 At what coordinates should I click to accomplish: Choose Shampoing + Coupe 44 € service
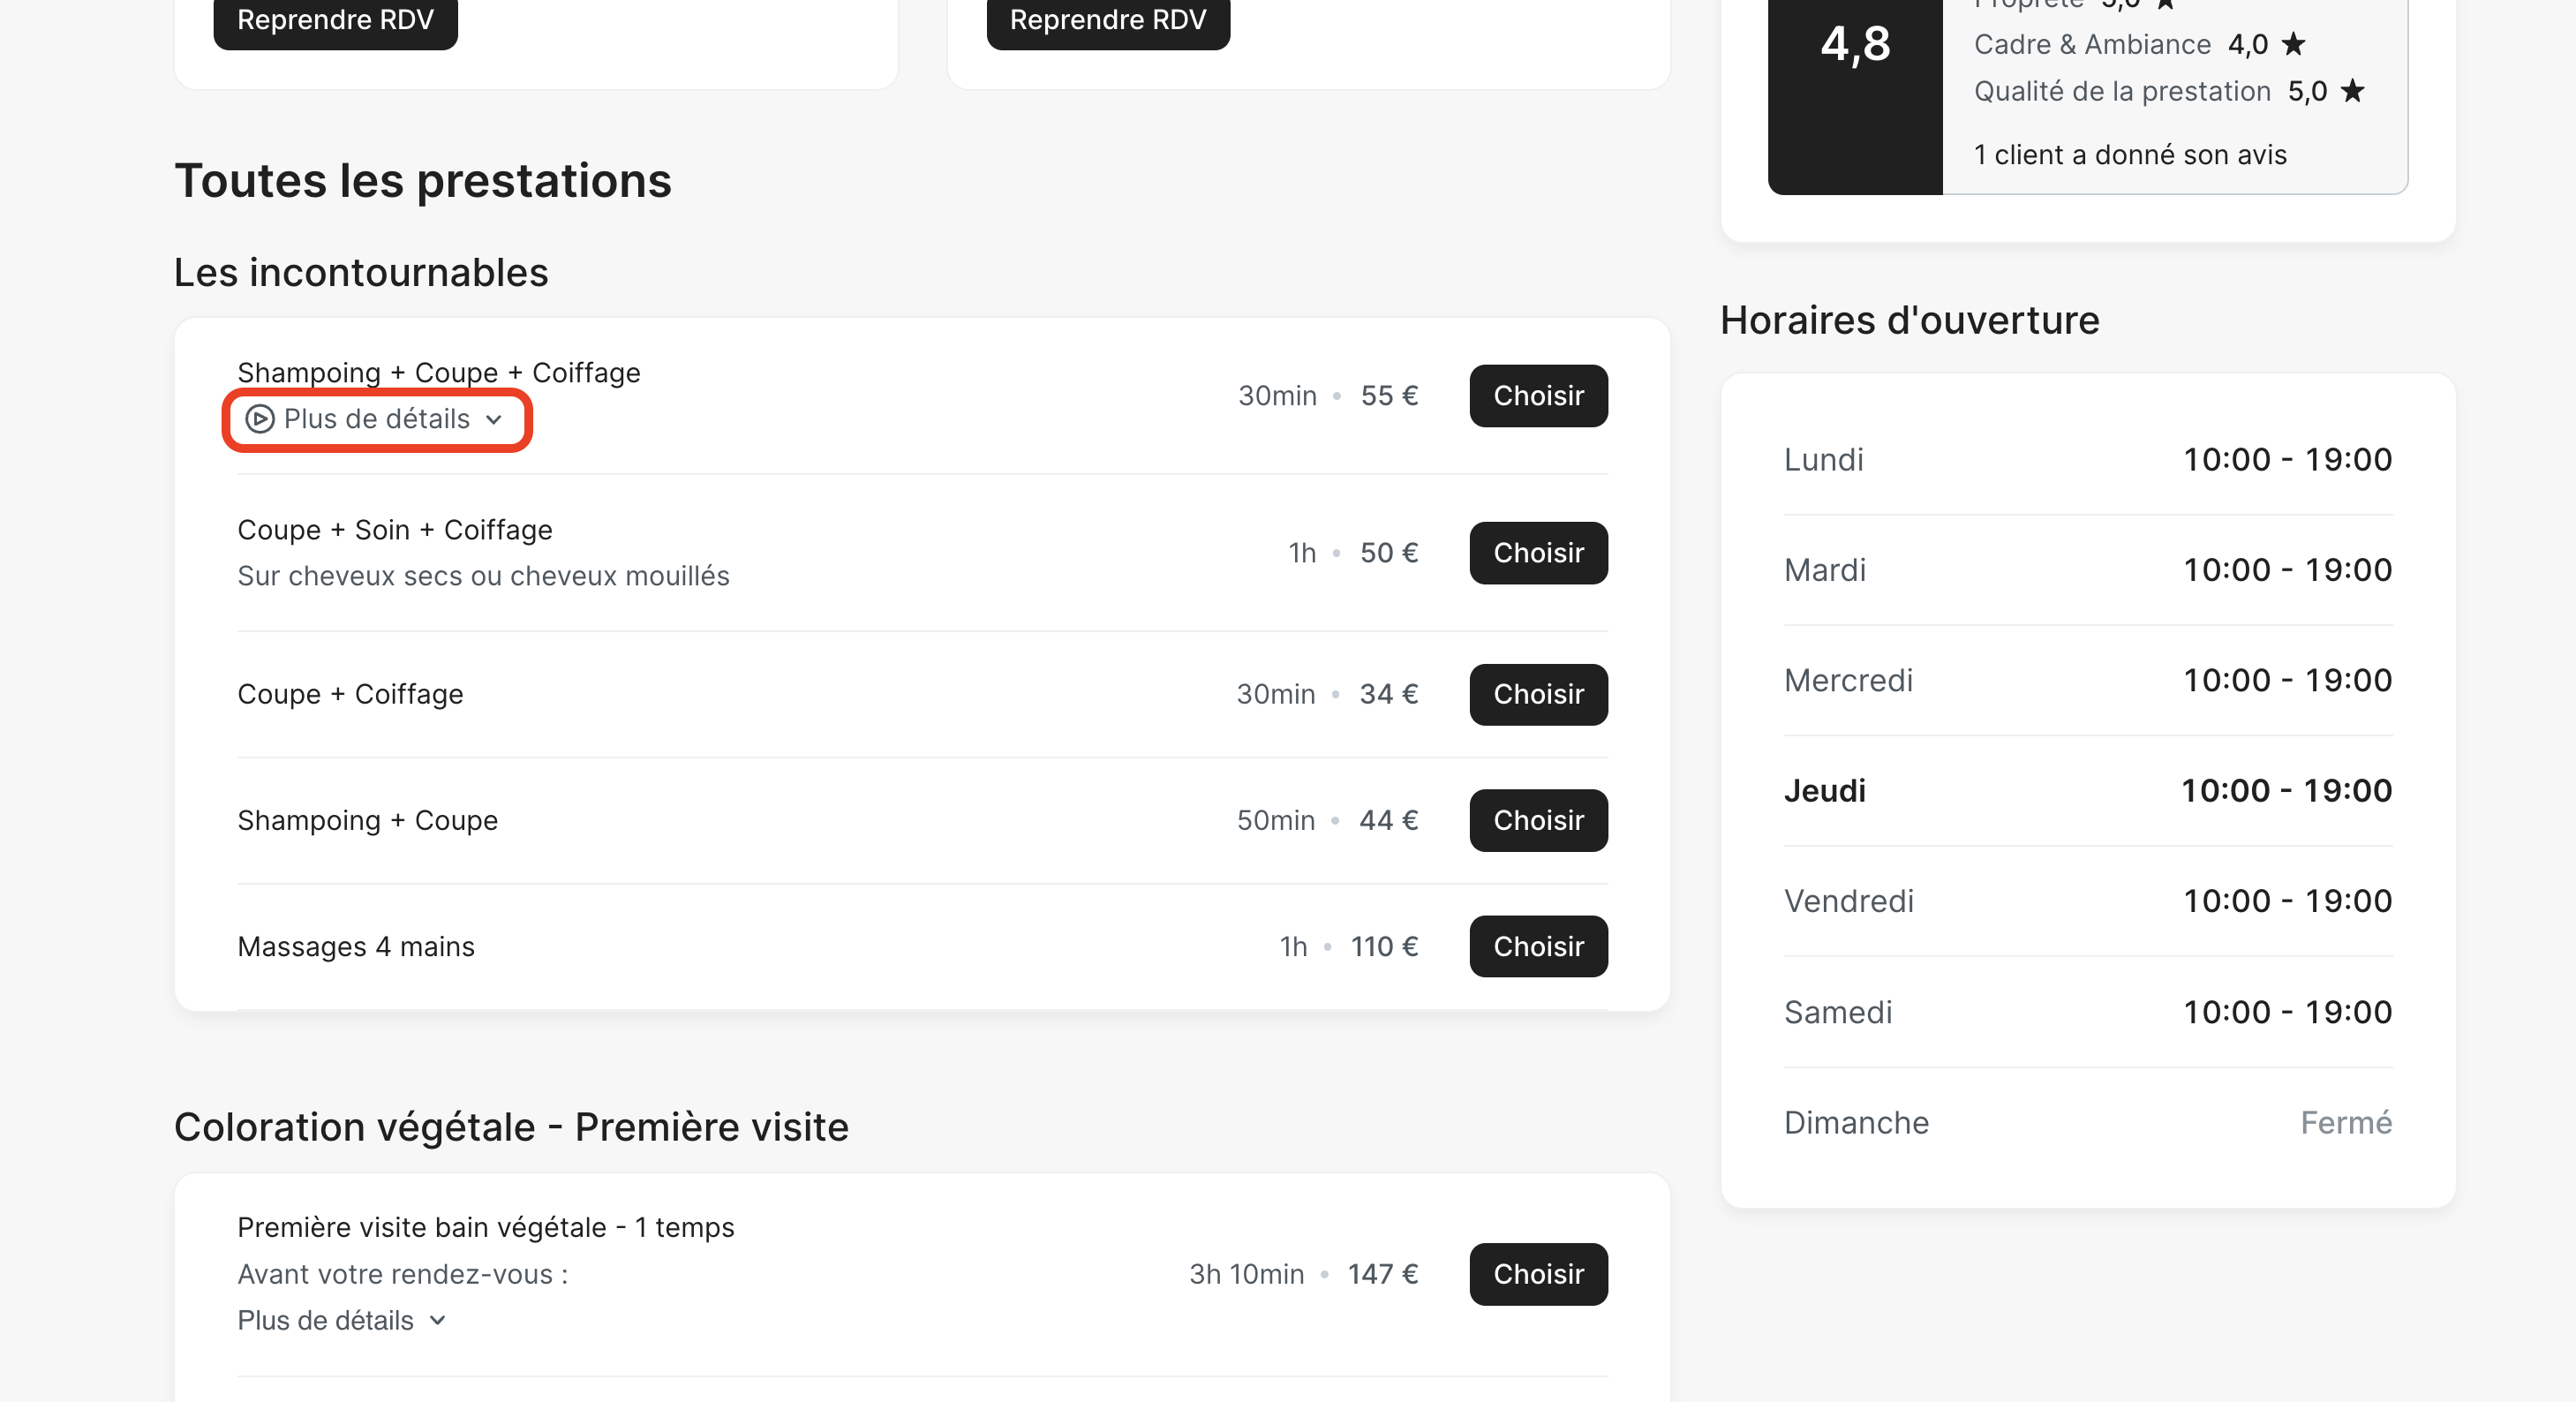[1537, 820]
